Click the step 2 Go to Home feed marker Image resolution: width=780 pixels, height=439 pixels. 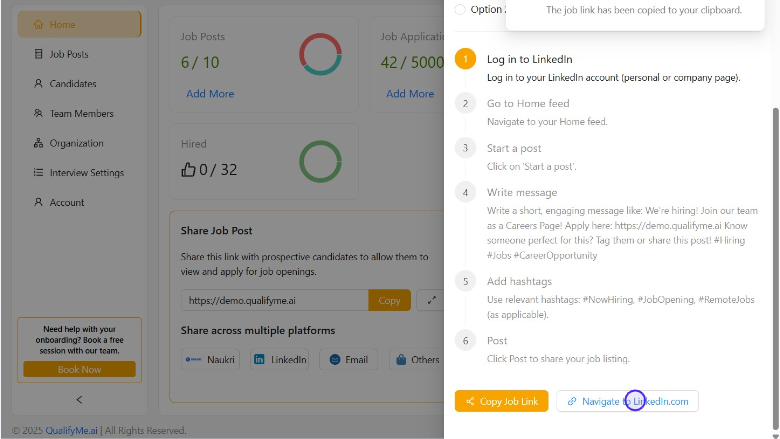(465, 103)
